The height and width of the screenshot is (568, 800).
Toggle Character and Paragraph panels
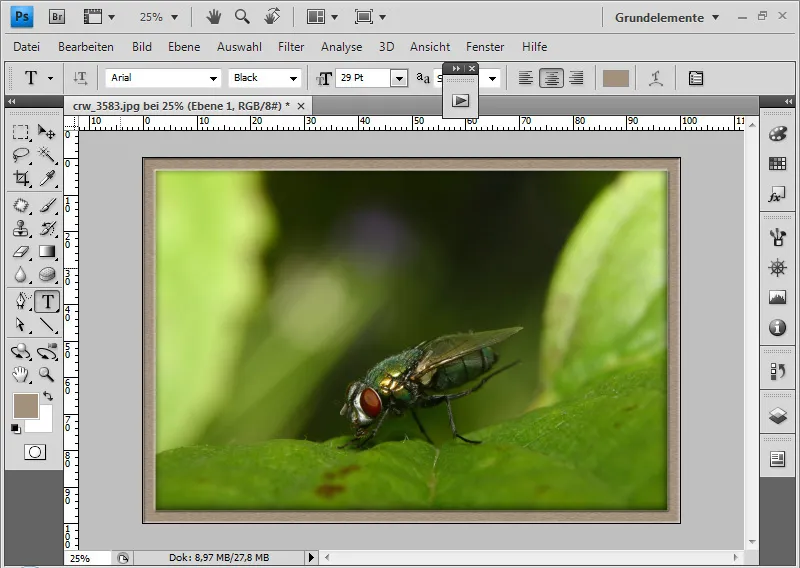(695, 78)
